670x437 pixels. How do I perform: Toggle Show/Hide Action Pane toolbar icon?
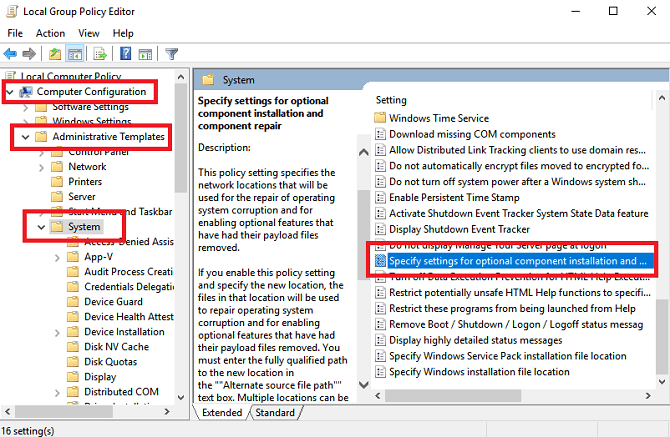146,54
